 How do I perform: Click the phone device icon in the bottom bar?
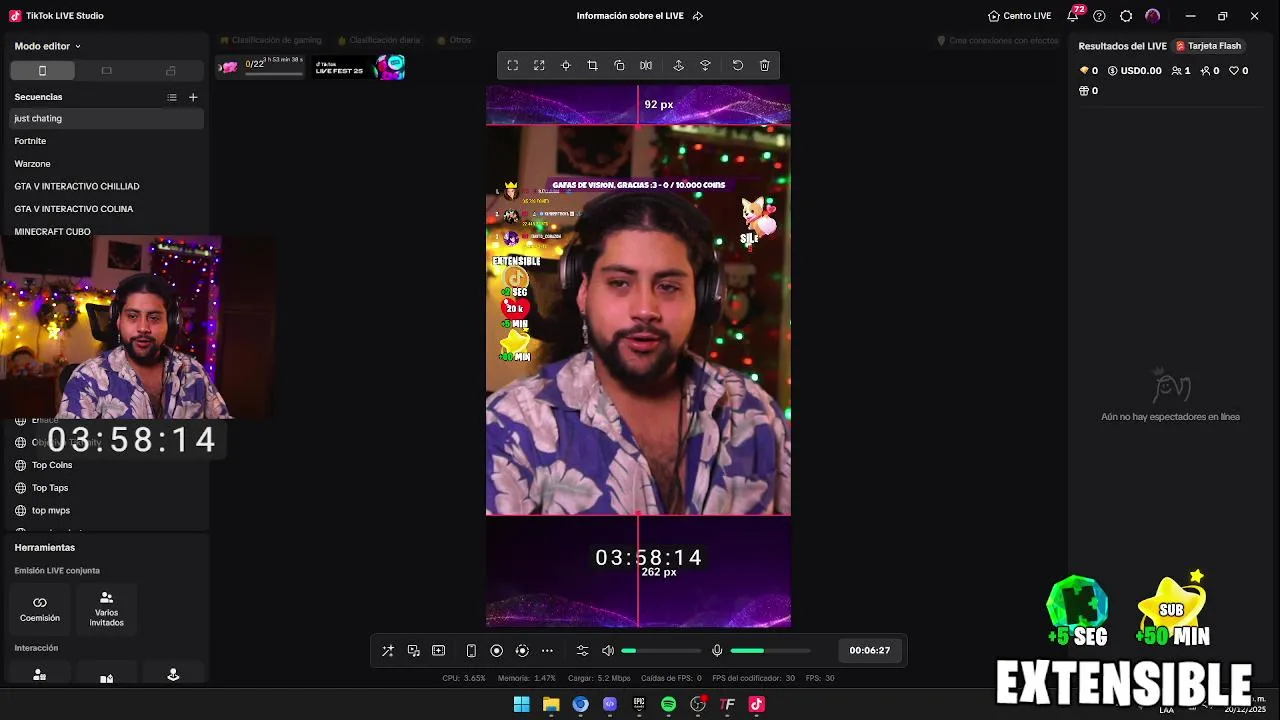pyautogui.click(x=471, y=651)
